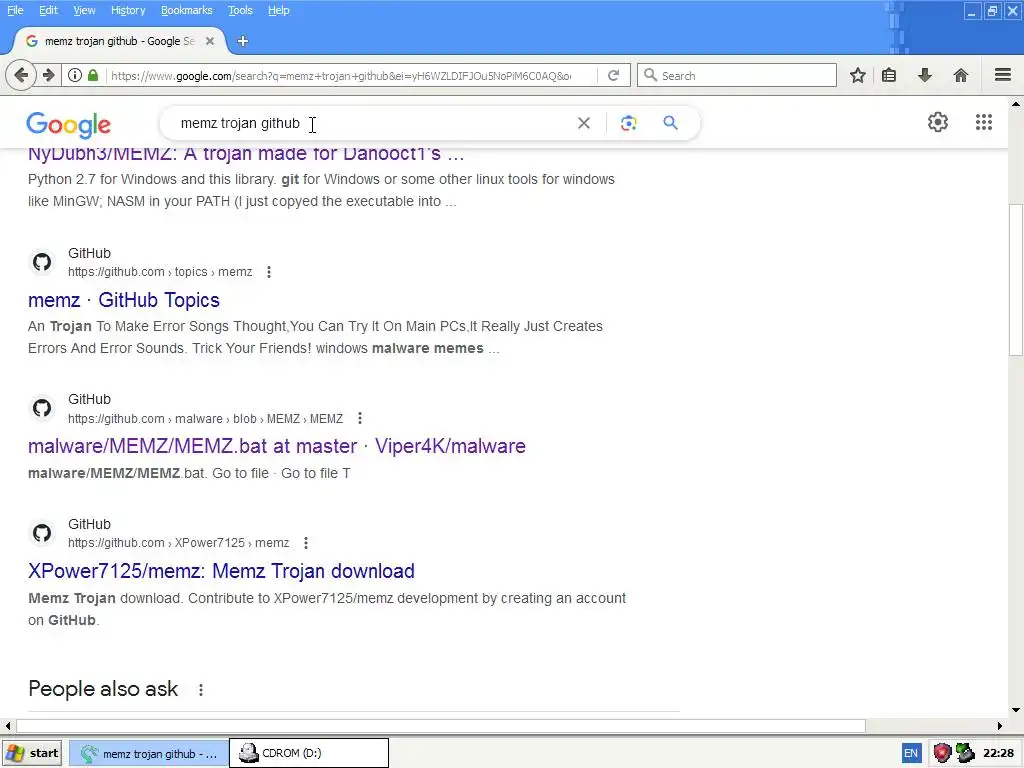Click the scroll down arrow
Screen dimensions: 1024x768
point(1016,710)
